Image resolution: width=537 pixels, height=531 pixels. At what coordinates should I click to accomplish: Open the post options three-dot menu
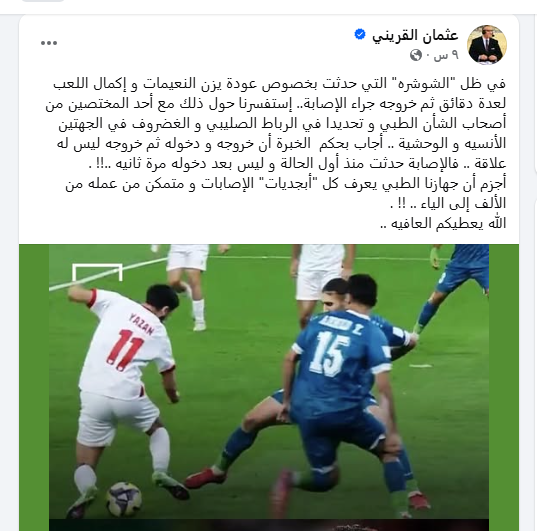49,43
